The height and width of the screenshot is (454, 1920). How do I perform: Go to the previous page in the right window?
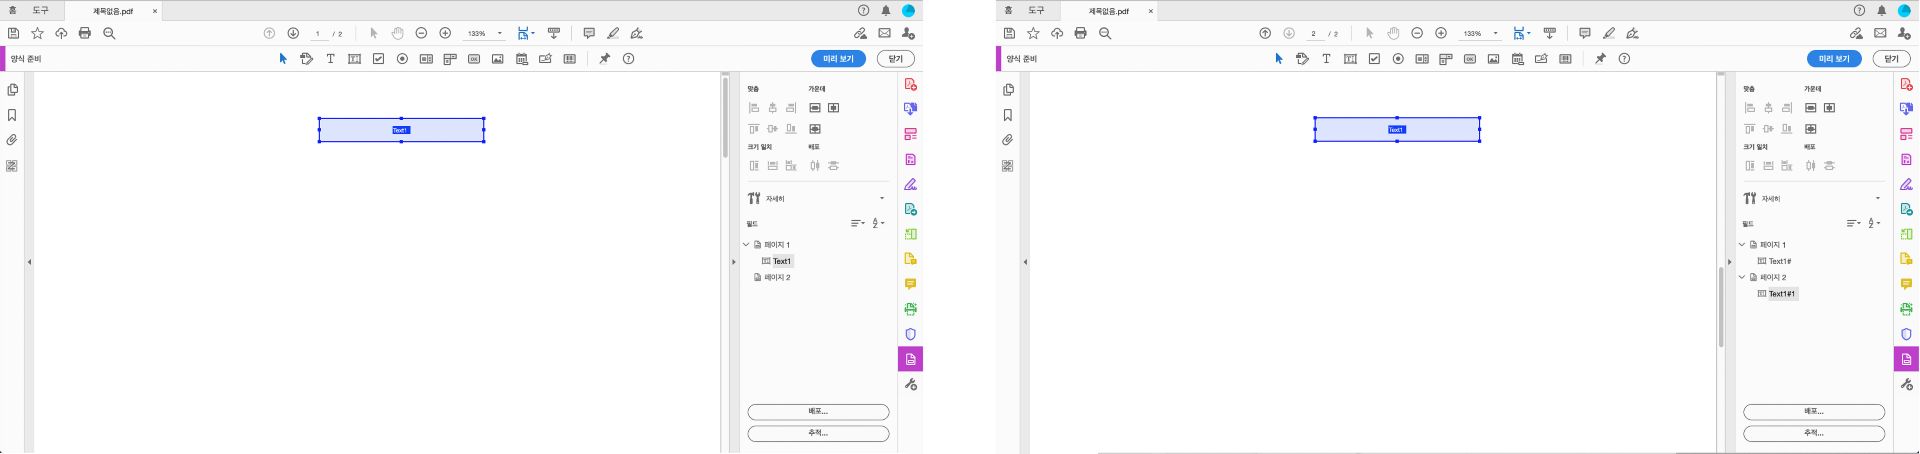click(1265, 33)
